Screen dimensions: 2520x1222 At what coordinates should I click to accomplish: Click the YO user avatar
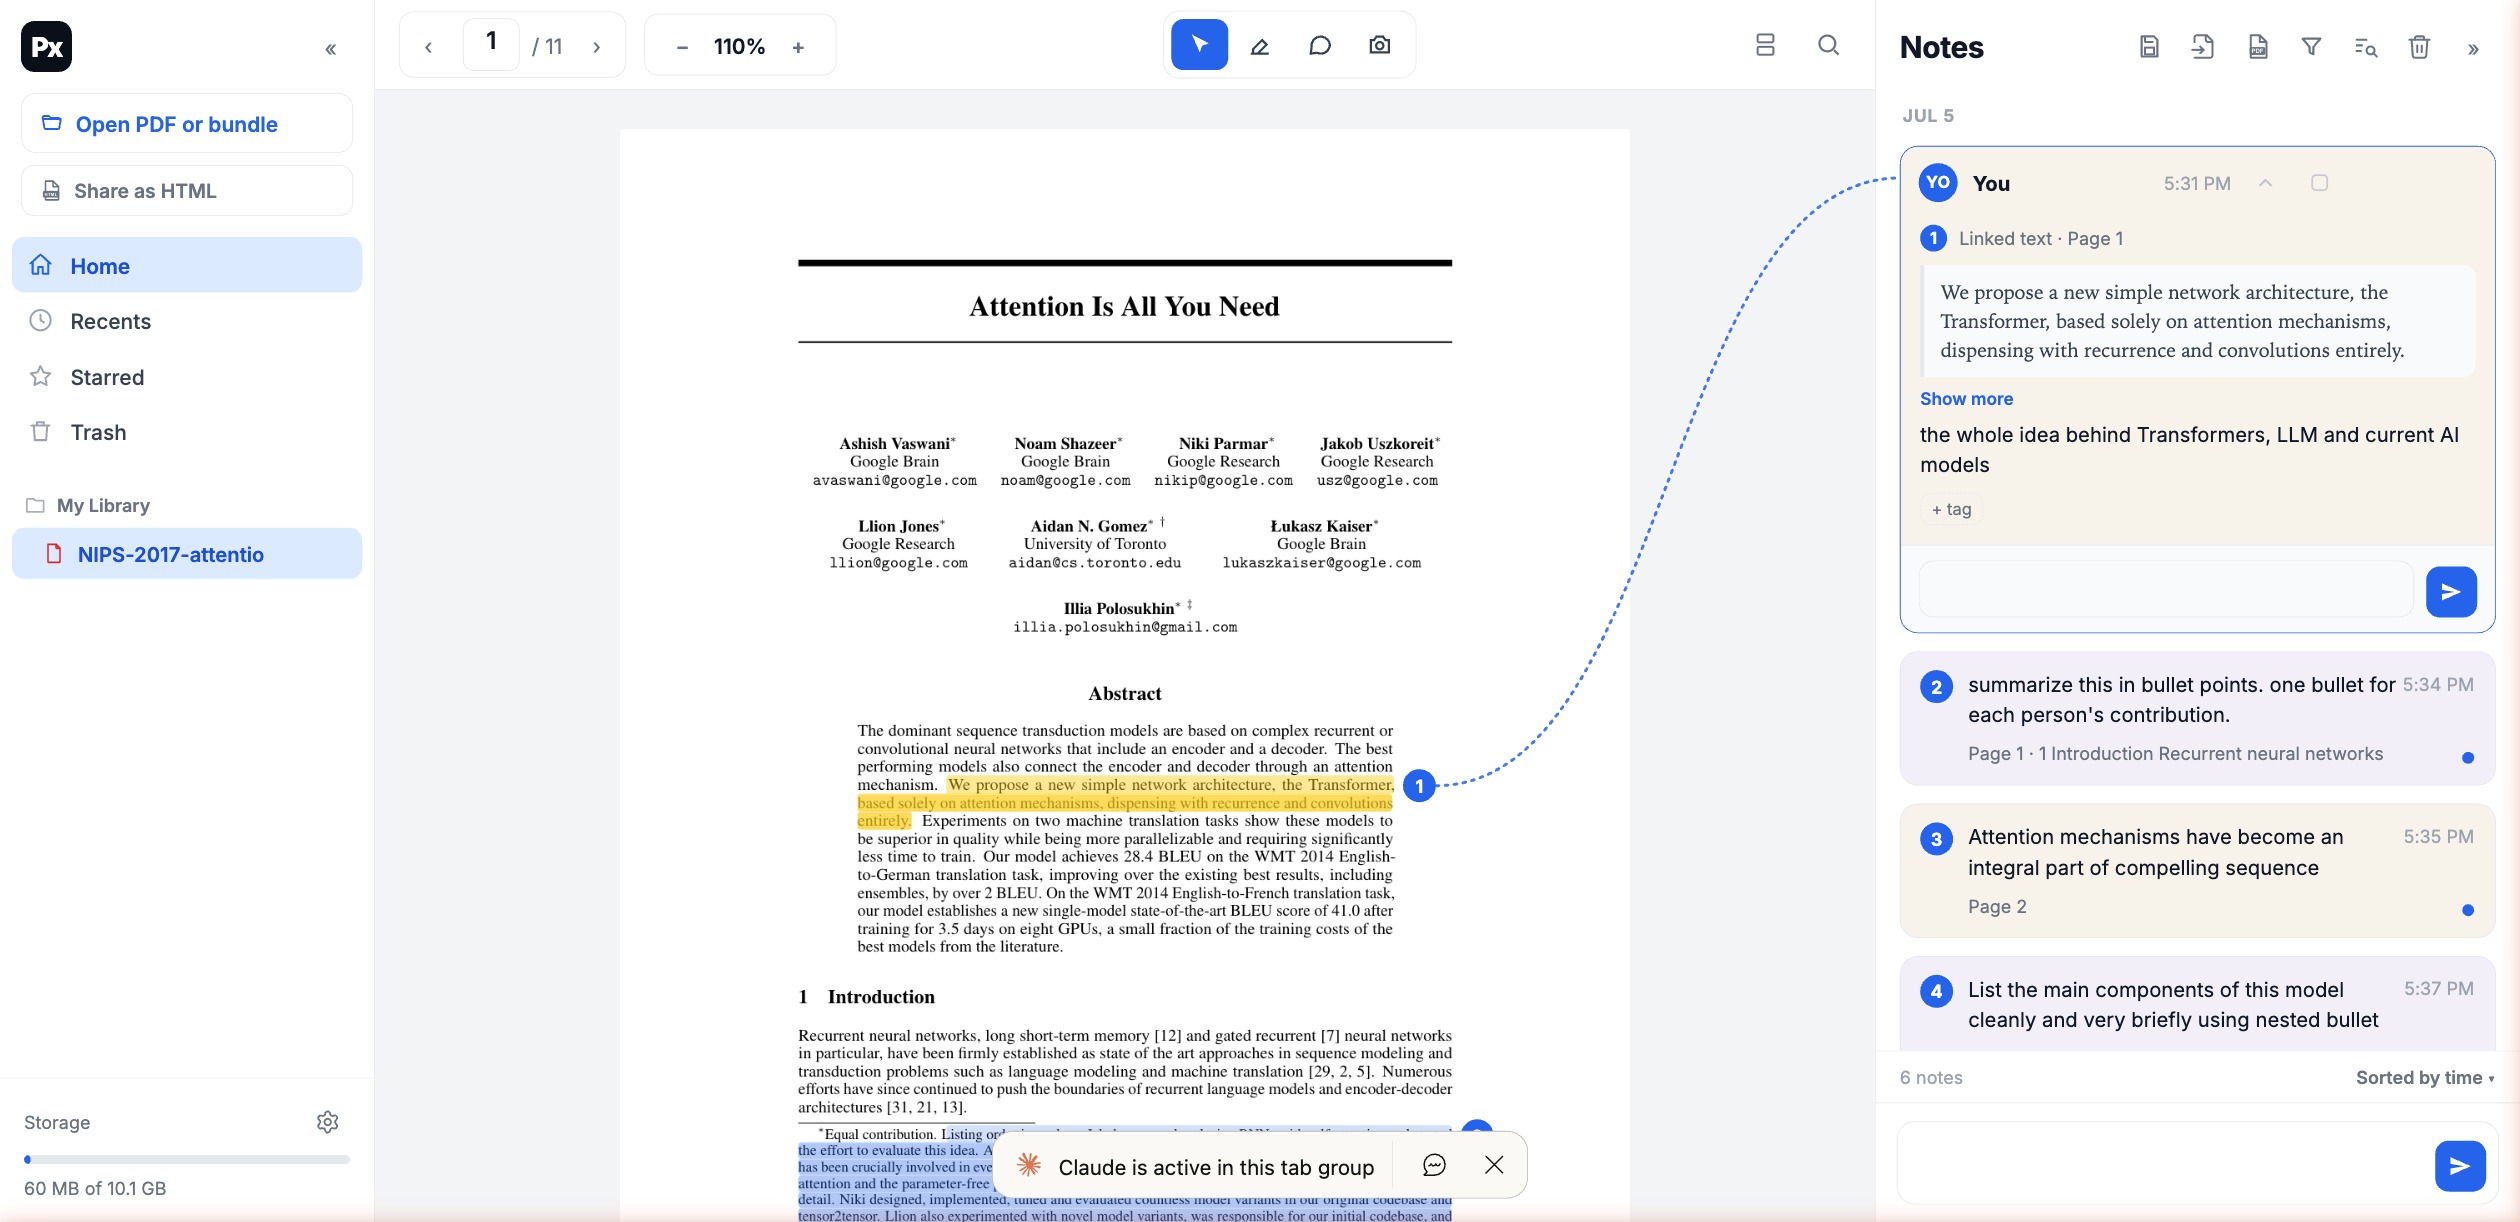(1938, 182)
